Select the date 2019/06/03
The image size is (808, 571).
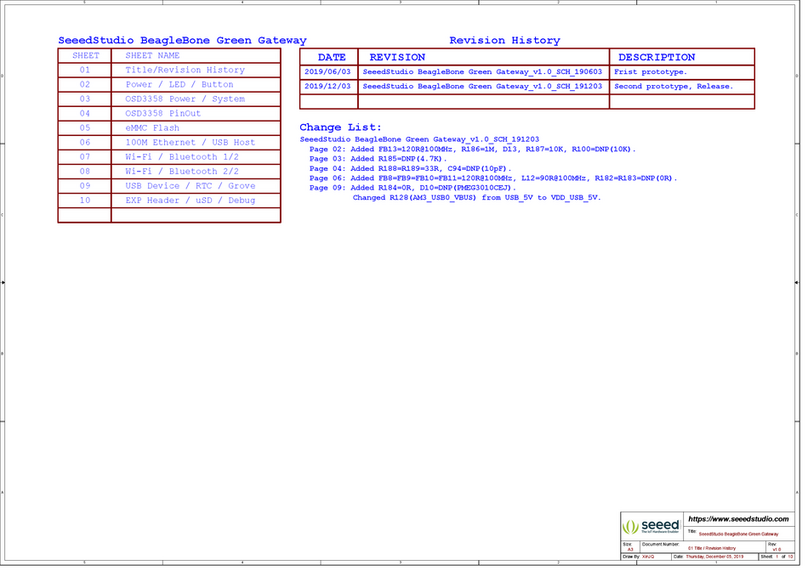[x=327, y=72]
